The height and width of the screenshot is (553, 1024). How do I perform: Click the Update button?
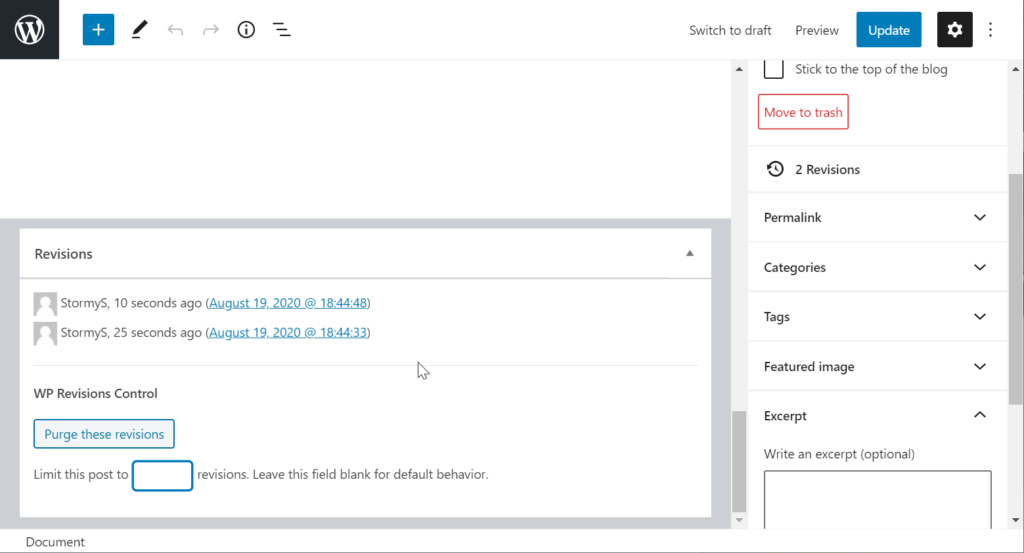(888, 30)
